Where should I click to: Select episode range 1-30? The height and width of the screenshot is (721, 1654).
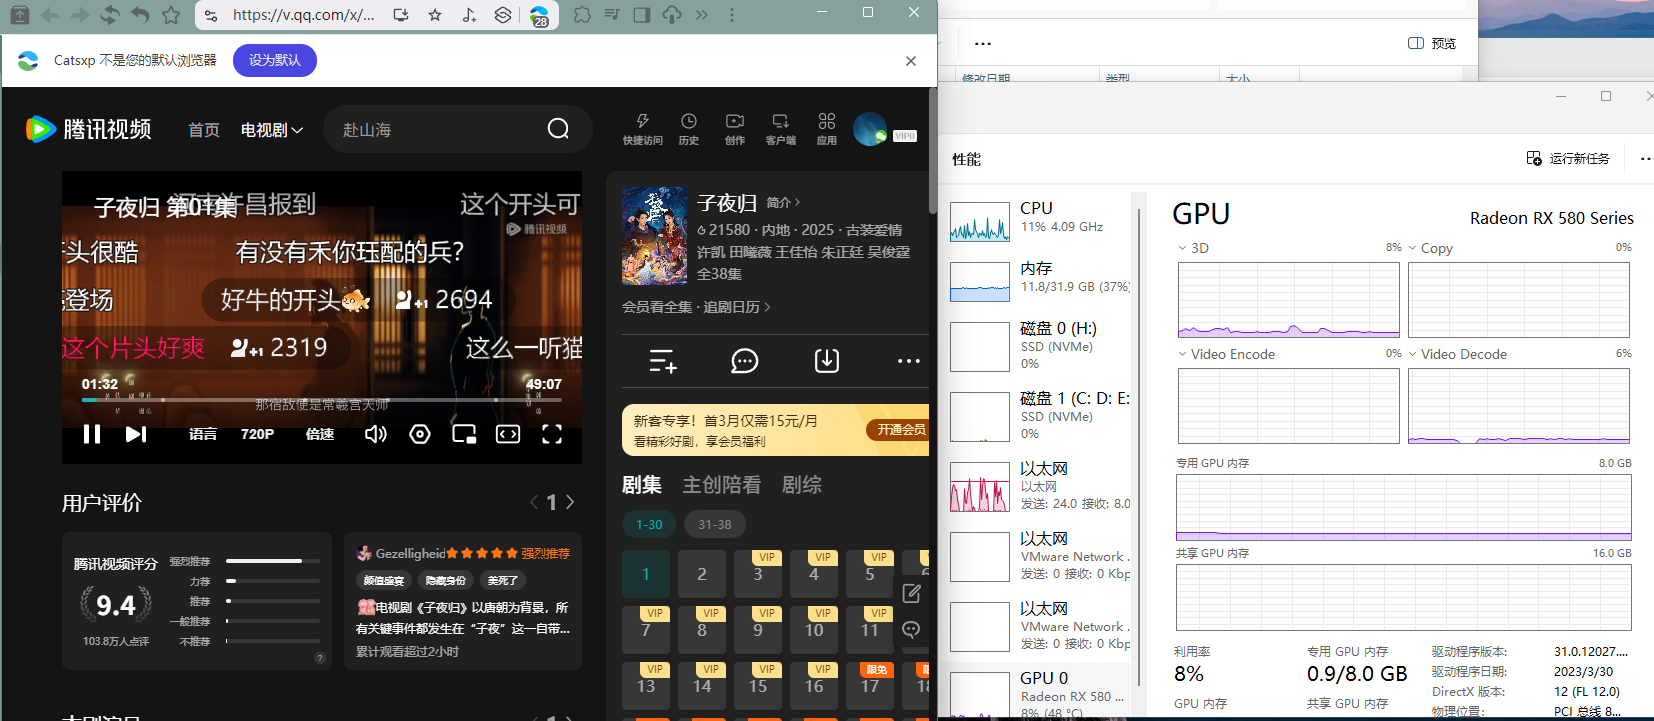[649, 524]
